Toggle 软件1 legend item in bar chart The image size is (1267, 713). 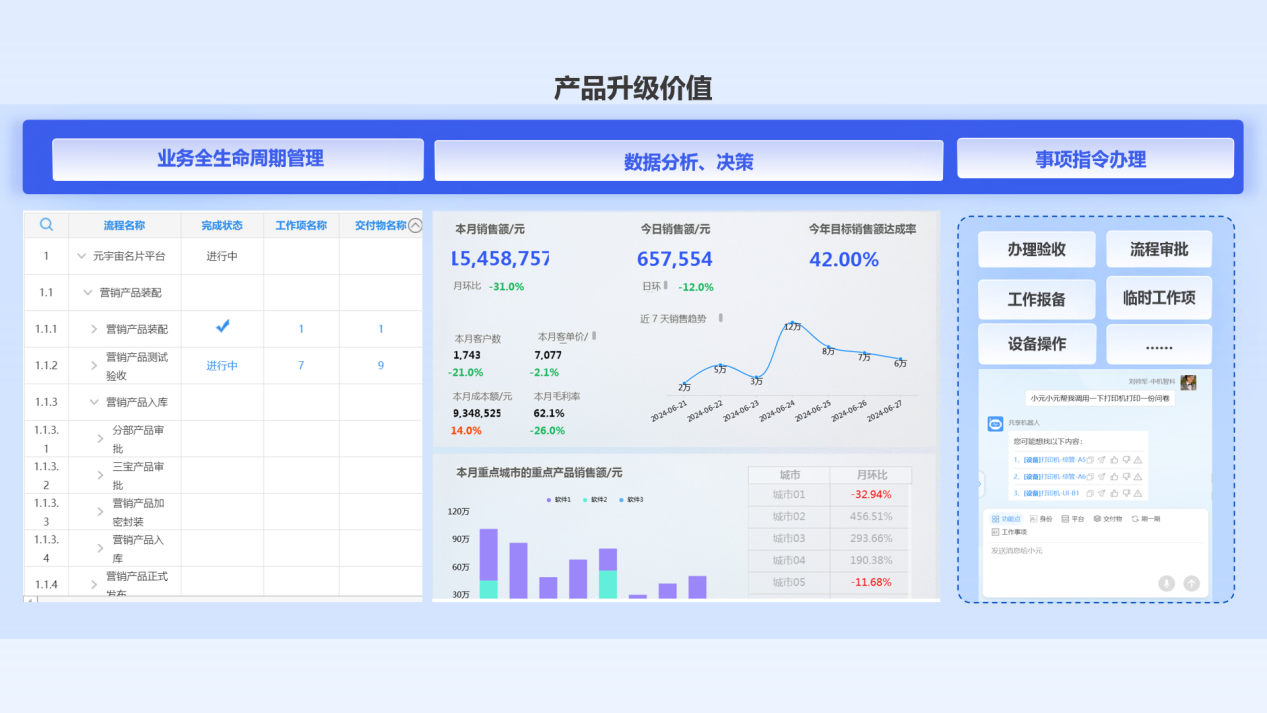[558, 499]
